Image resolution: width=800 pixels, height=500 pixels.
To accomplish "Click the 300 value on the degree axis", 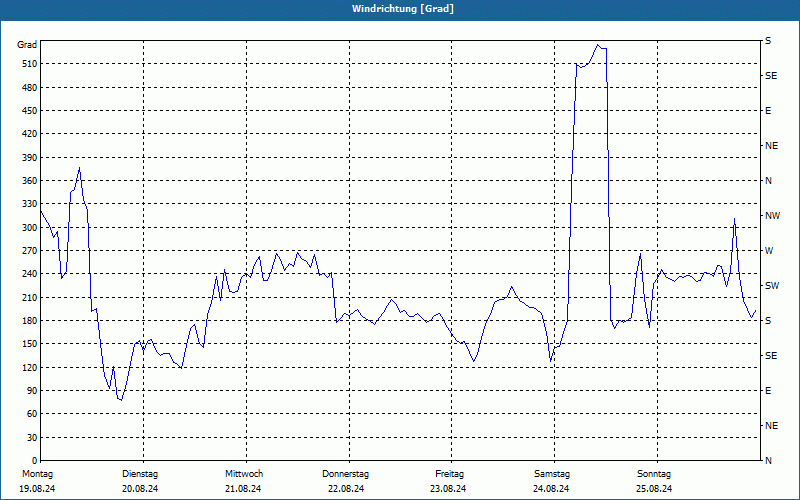I will tap(30, 228).
